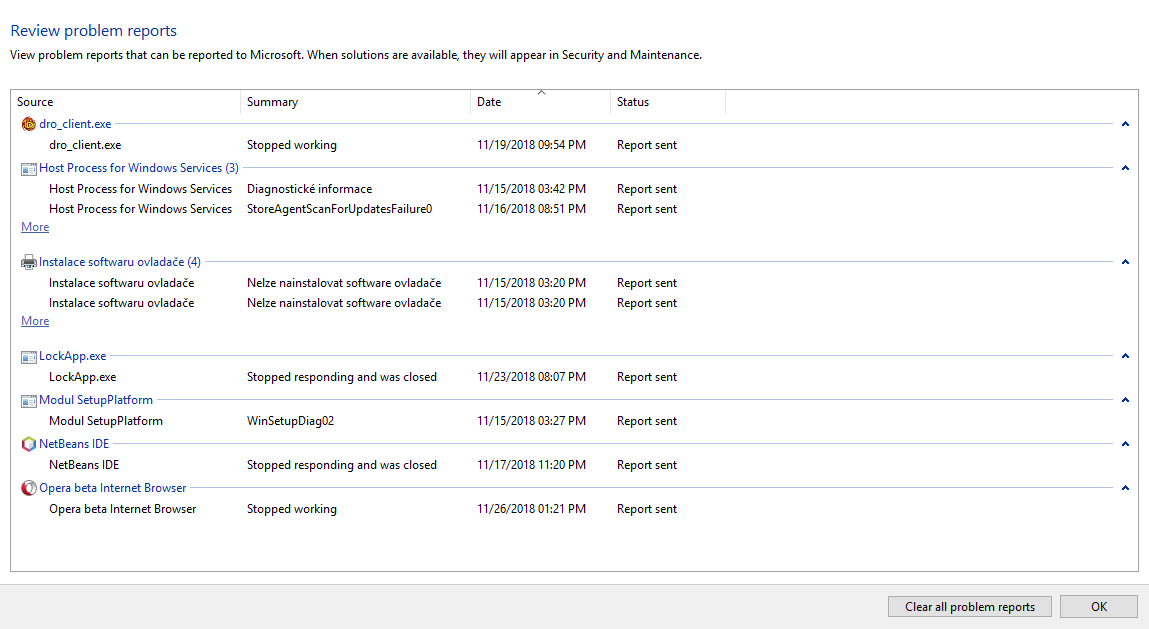Collapse the NetBeans IDE group

click(1125, 444)
